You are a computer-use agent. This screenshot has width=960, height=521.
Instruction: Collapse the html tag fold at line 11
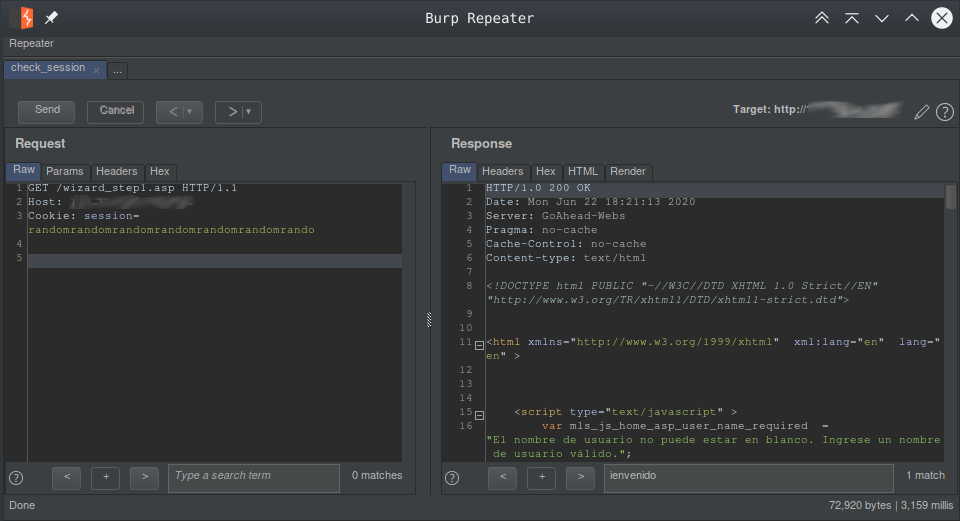click(479, 345)
